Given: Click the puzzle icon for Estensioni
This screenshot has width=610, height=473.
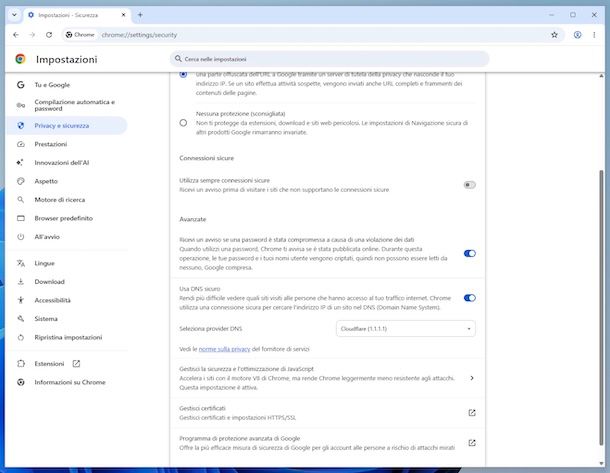Looking at the screenshot, I should point(21,364).
